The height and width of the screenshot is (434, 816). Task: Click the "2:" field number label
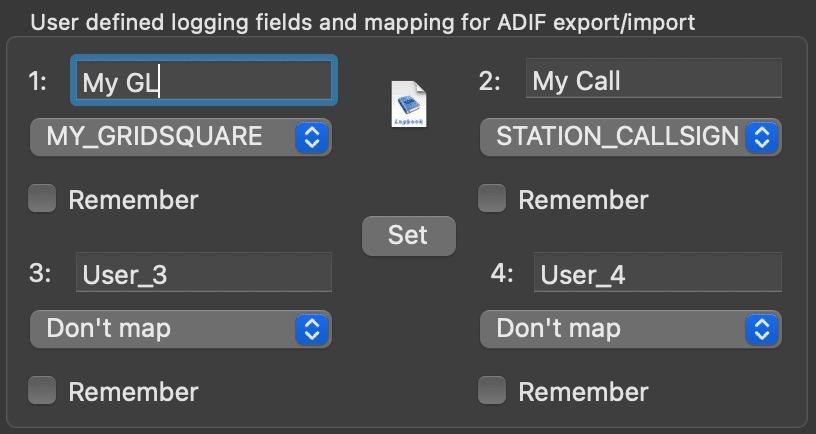click(x=490, y=82)
